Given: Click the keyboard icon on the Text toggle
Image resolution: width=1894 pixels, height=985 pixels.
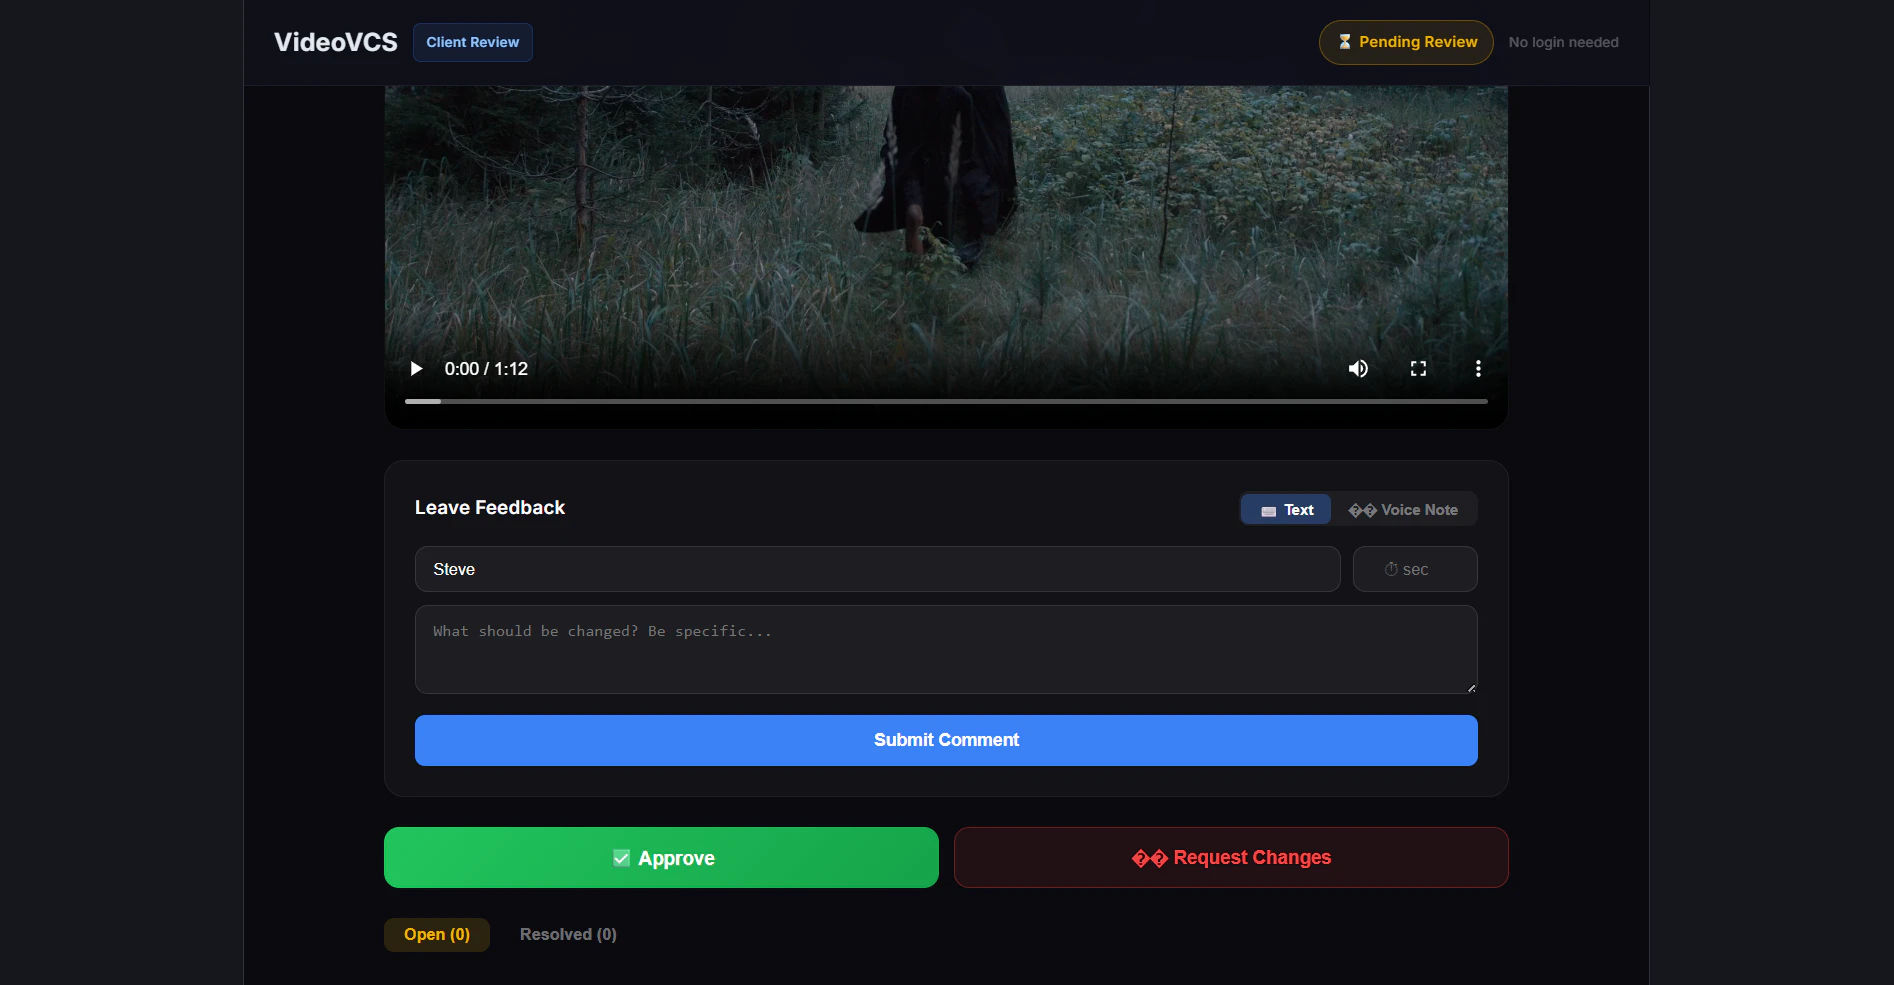Looking at the screenshot, I should pyautogui.click(x=1268, y=509).
